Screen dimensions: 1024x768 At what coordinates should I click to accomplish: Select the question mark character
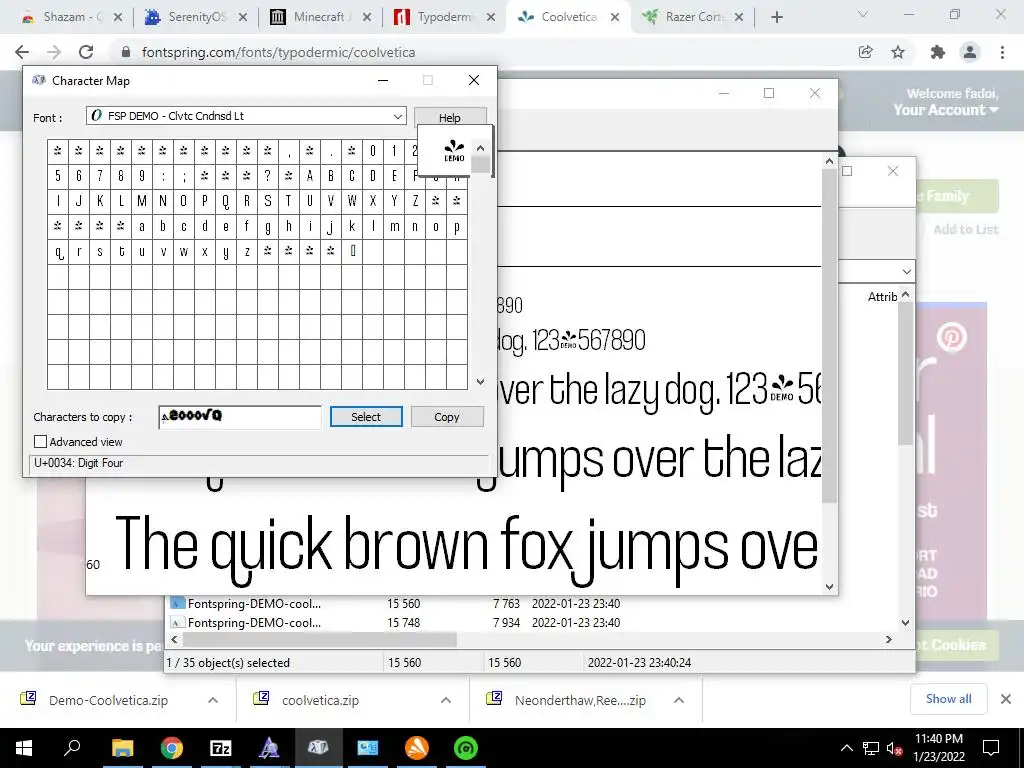pos(267,176)
